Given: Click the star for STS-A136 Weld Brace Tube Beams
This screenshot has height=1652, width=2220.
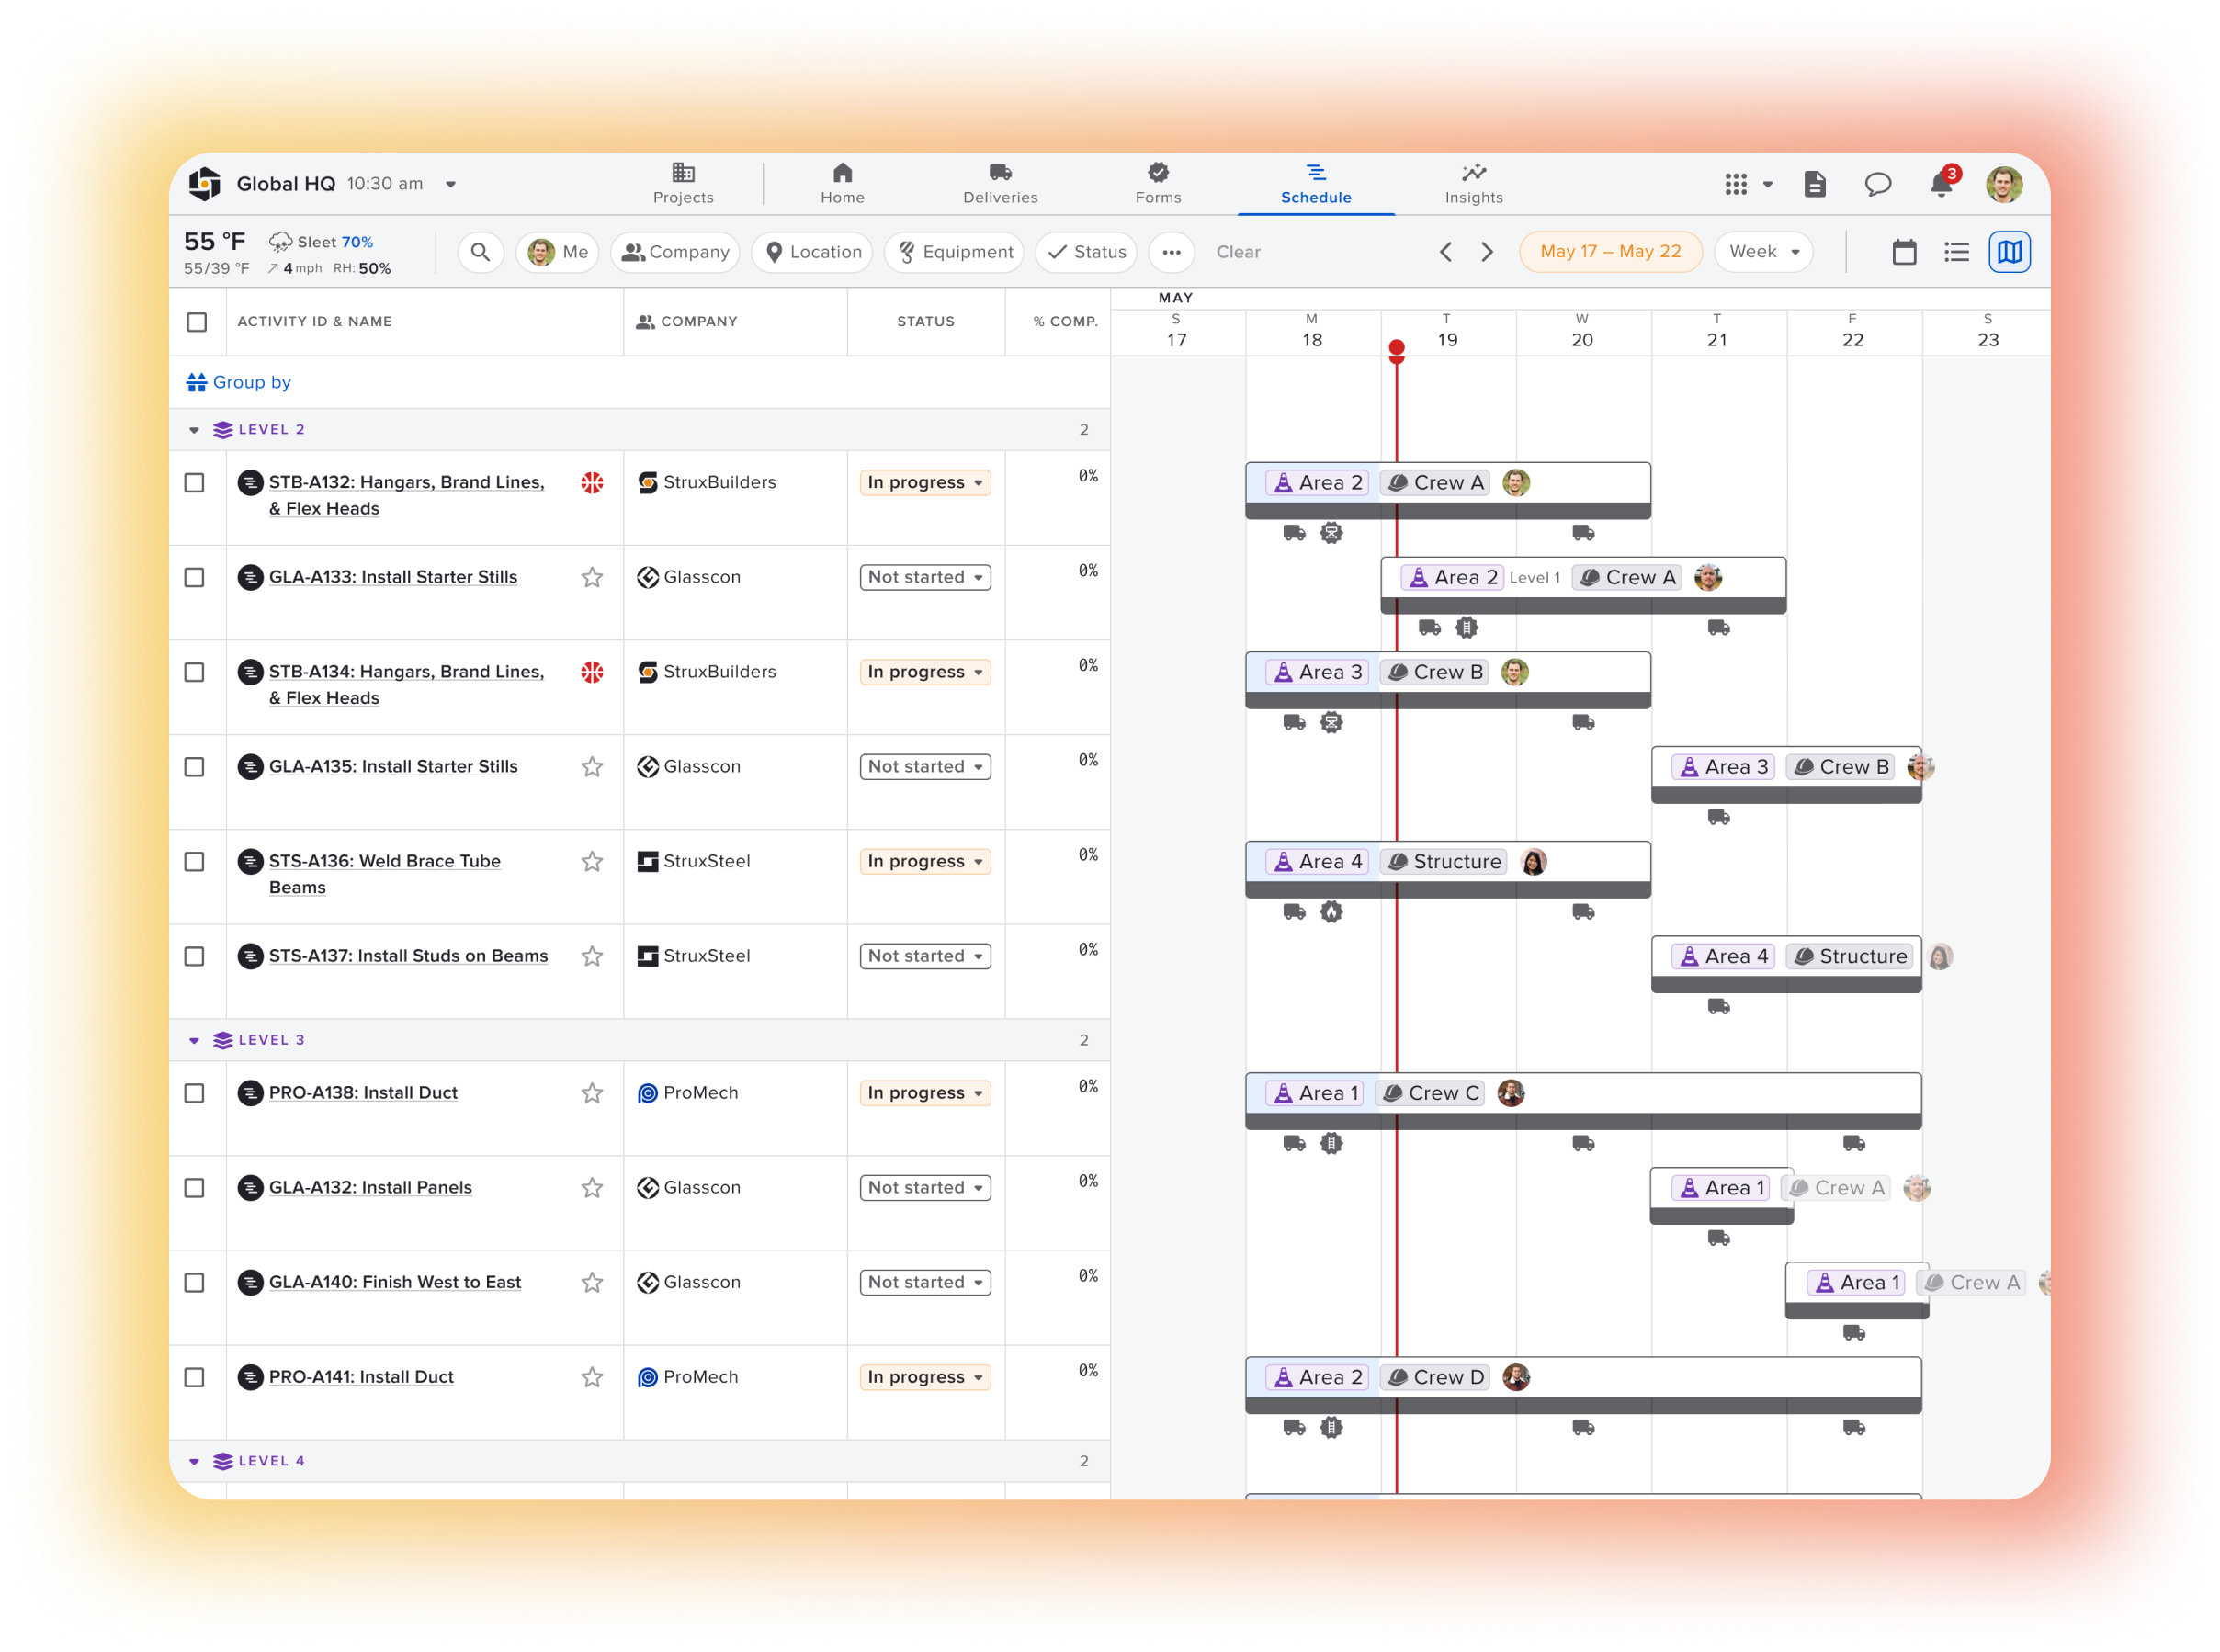Looking at the screenshot, I should coord(592,861).
